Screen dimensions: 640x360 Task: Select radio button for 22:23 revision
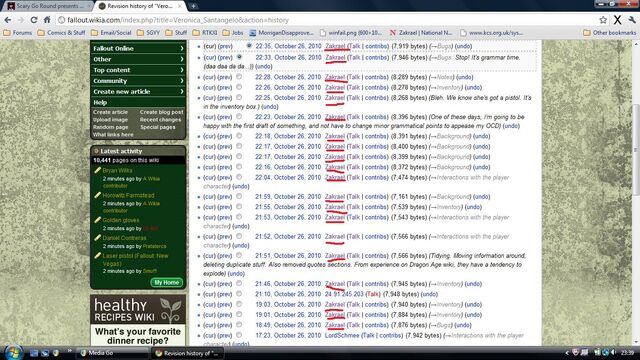tap(239, 116)
